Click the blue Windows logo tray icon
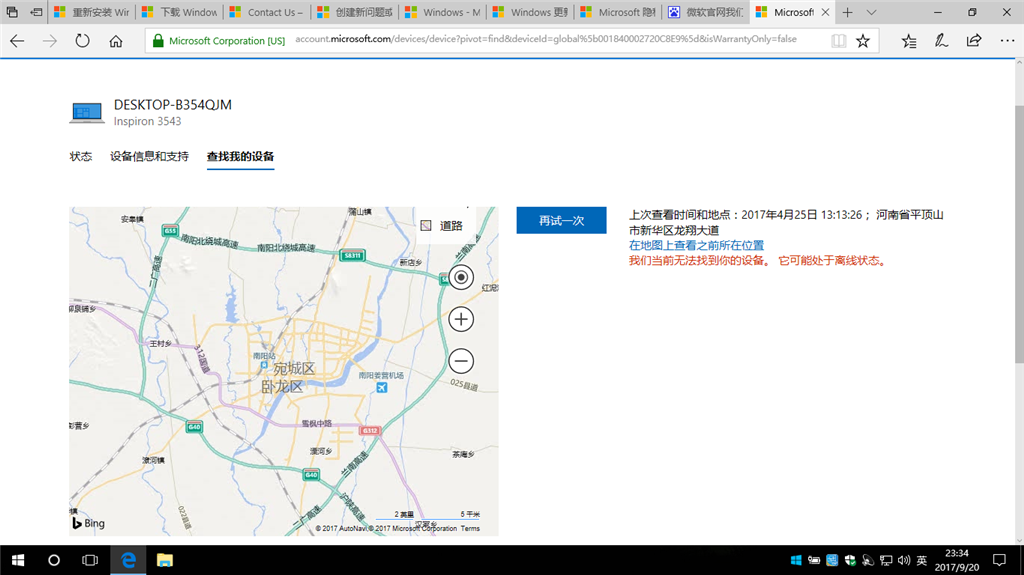1024x575 pixels. point(795,560)
